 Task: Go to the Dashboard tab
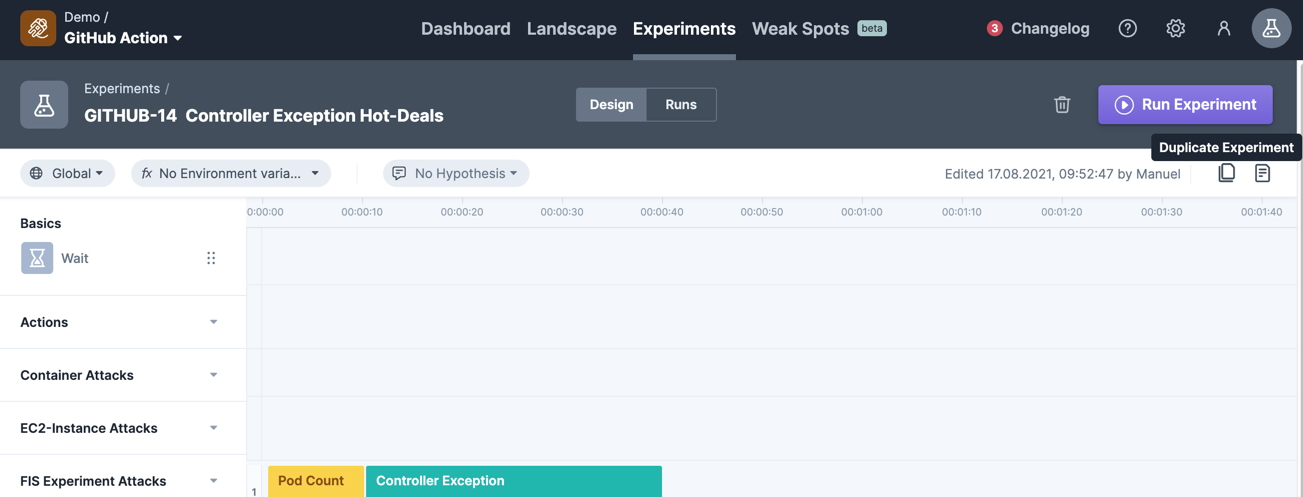click(x=465, y=28)
